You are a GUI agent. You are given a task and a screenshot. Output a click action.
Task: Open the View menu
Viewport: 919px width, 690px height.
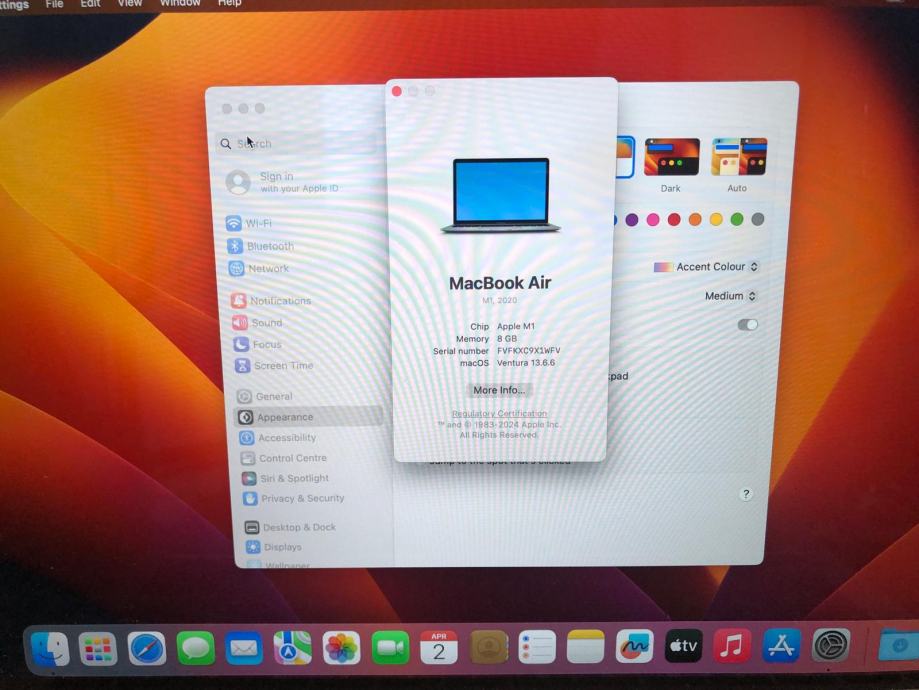130,3
